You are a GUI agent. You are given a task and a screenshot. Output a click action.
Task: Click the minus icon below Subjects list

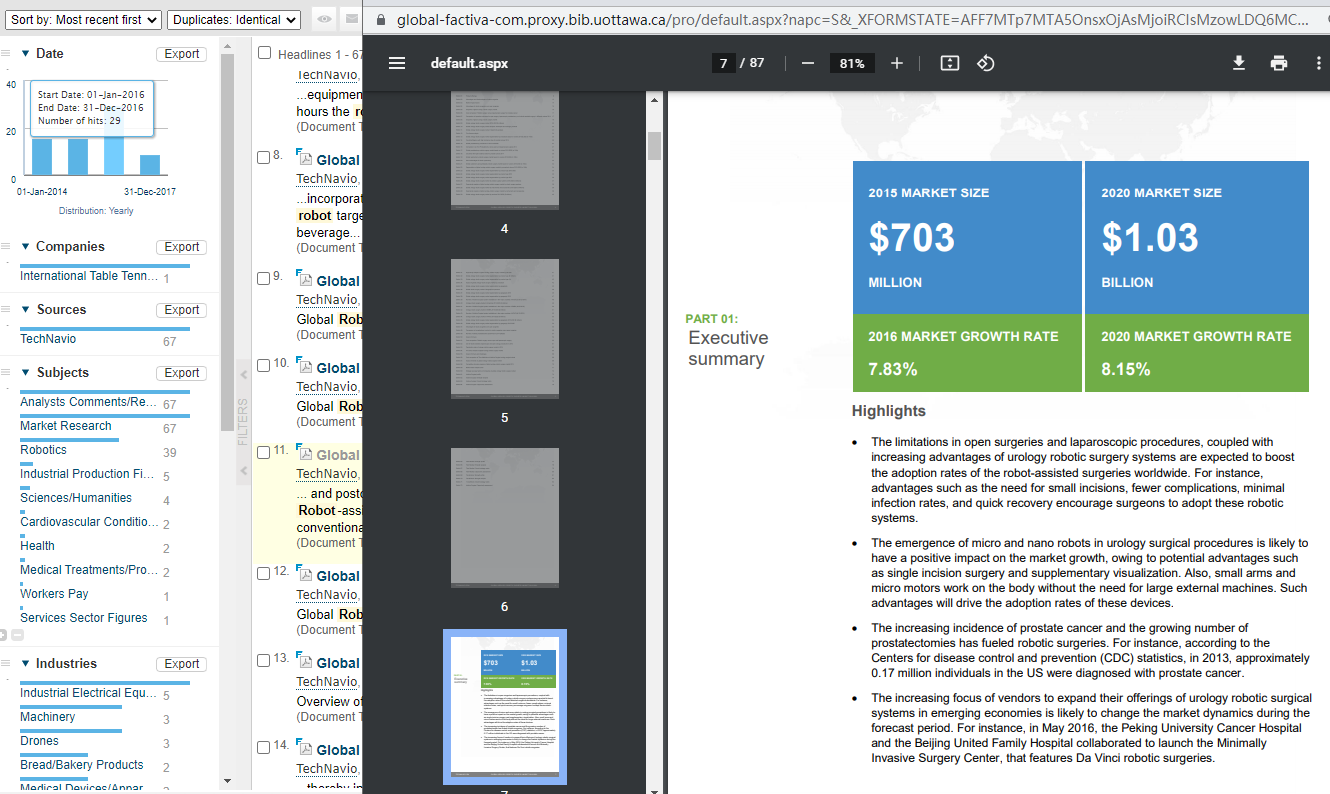[17, 635]
